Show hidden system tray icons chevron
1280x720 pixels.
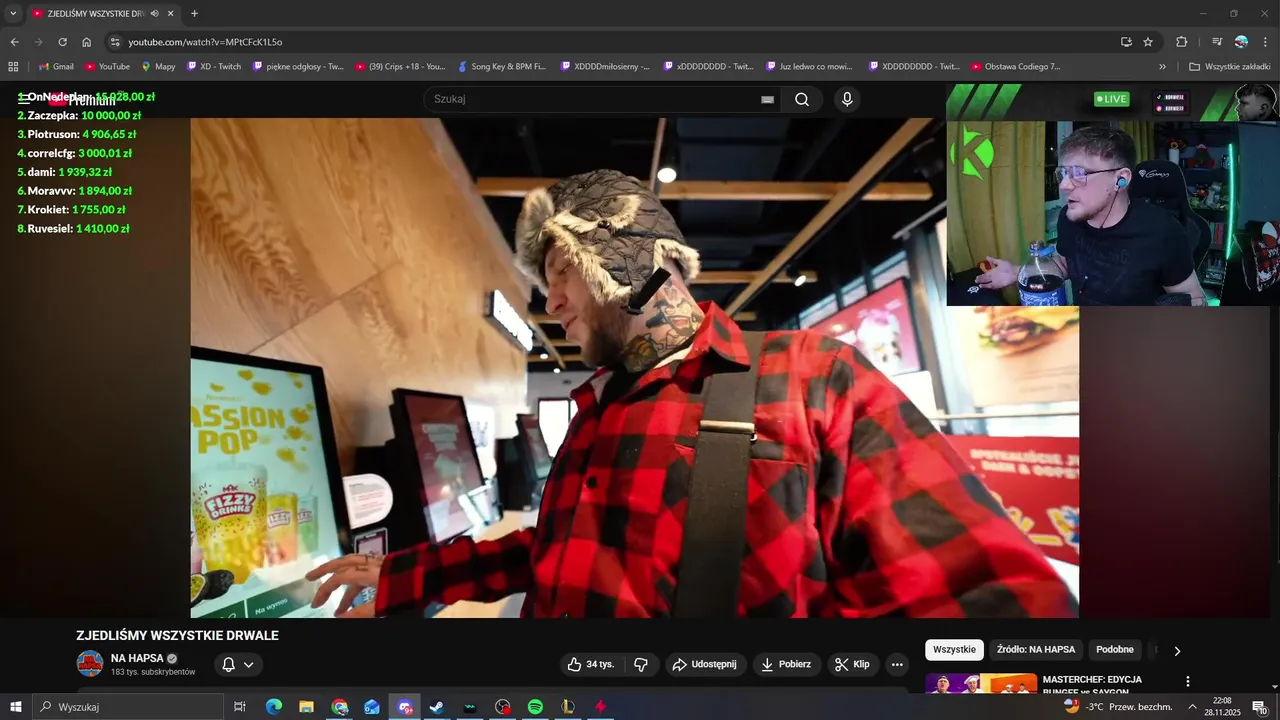(1192, 707)
